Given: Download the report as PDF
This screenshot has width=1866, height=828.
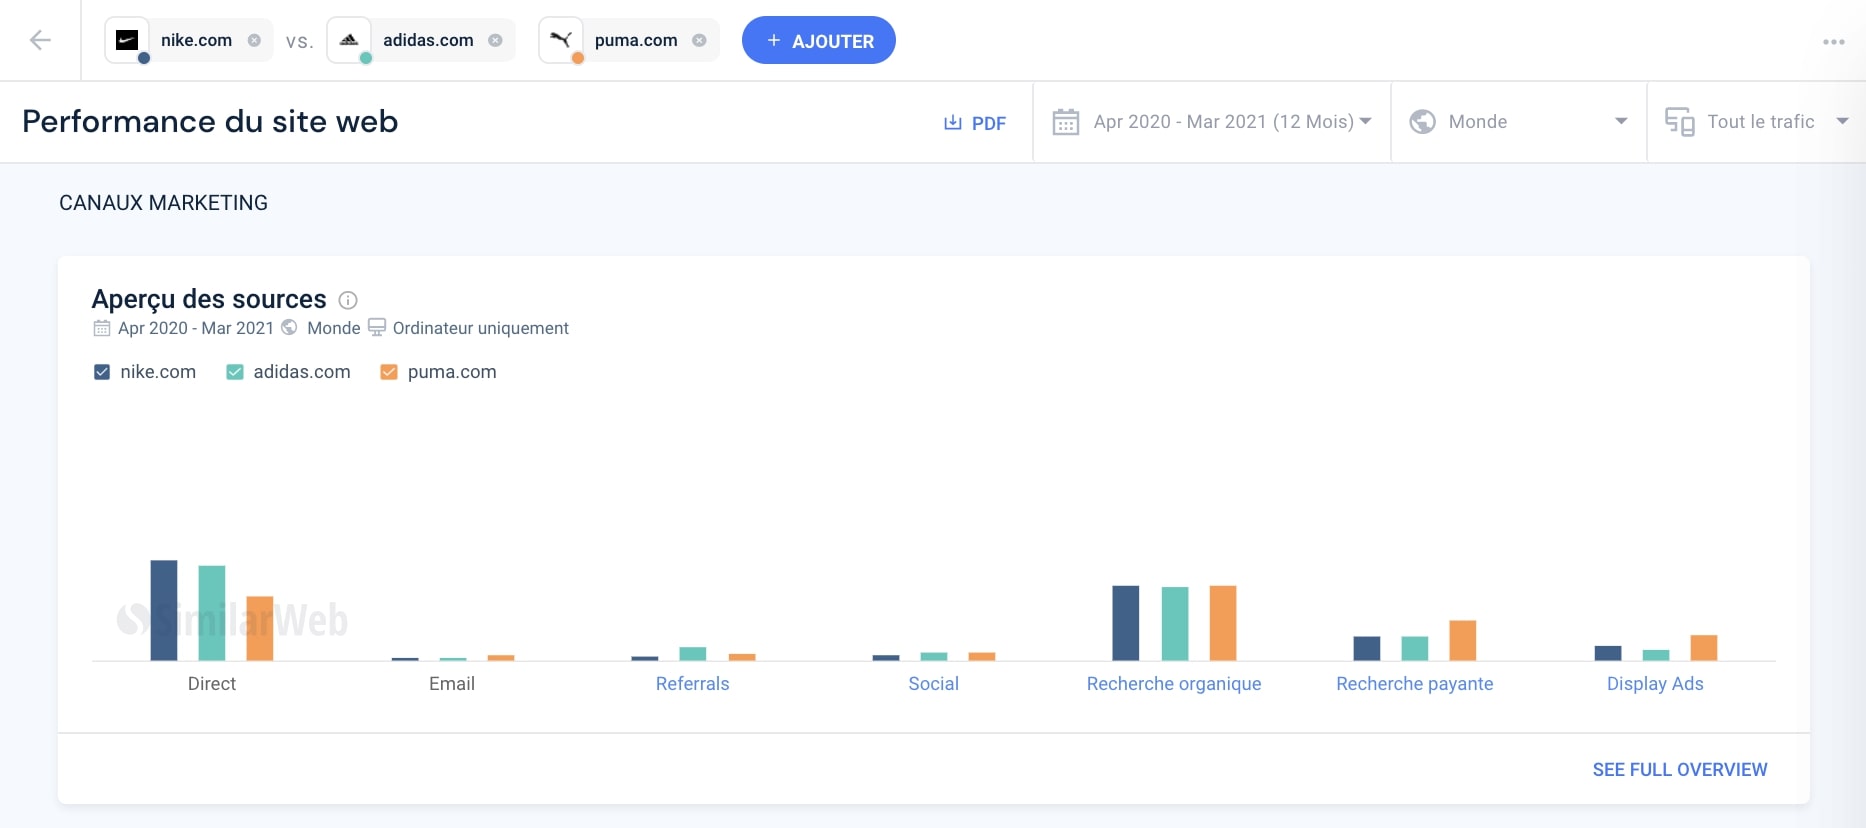Looking at the screenshot, I should click(975, 123).
